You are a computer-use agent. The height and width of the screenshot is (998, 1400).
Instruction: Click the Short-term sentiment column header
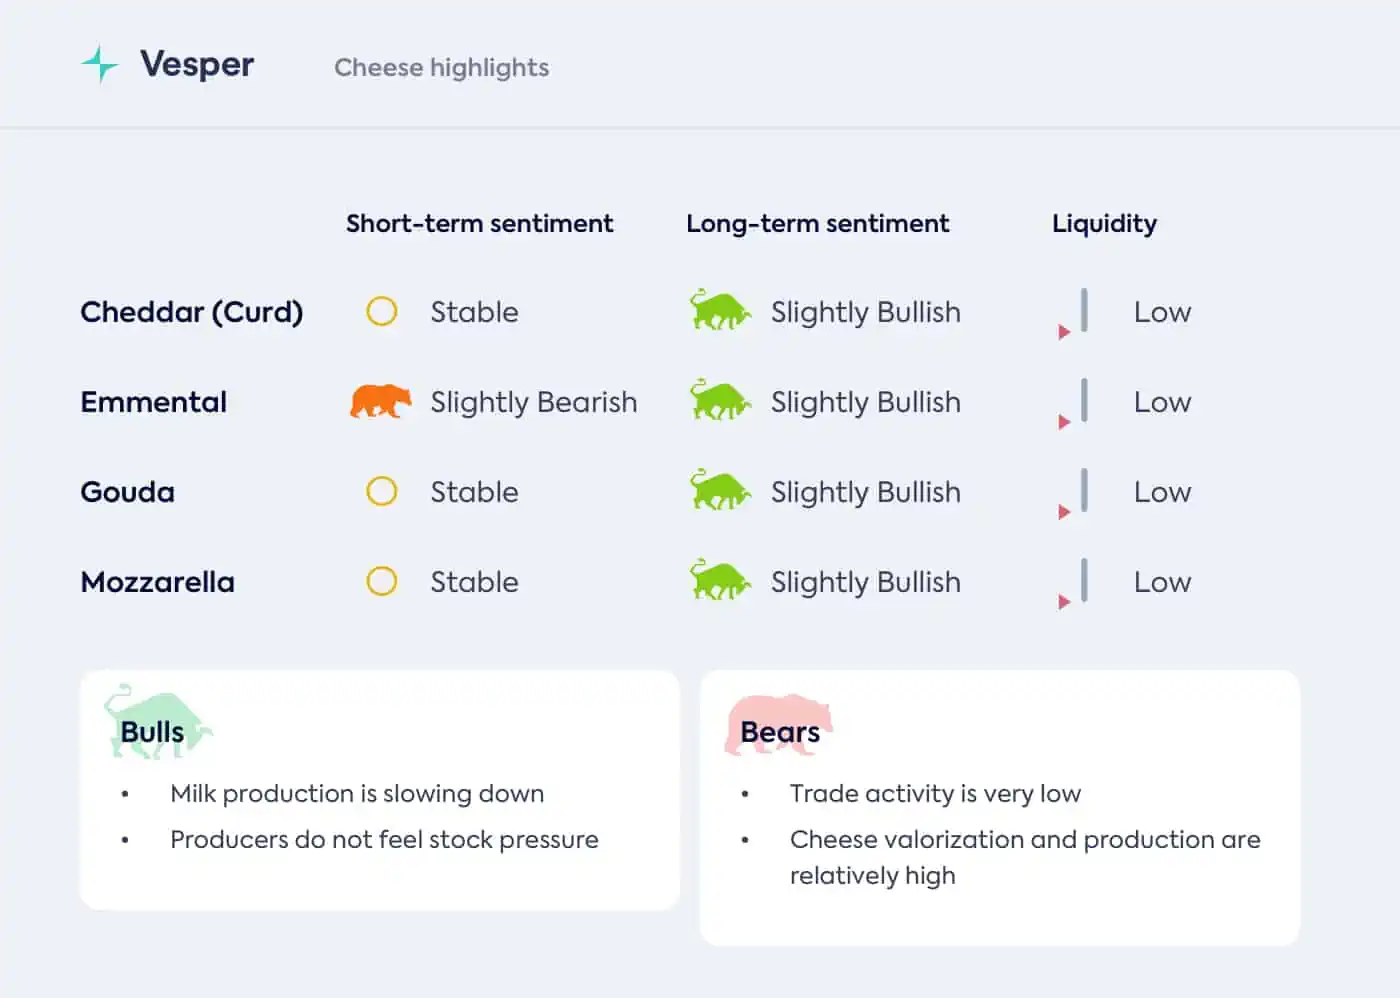pos(480,223)
